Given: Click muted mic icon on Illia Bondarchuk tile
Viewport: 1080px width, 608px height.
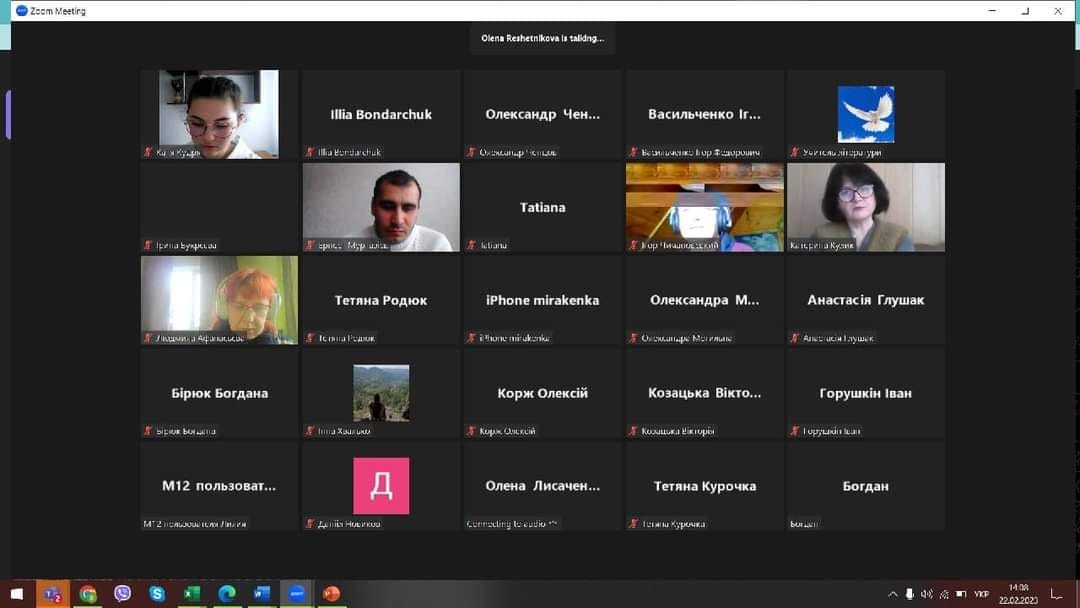Looking at the screenshot, I should [310, 153].
